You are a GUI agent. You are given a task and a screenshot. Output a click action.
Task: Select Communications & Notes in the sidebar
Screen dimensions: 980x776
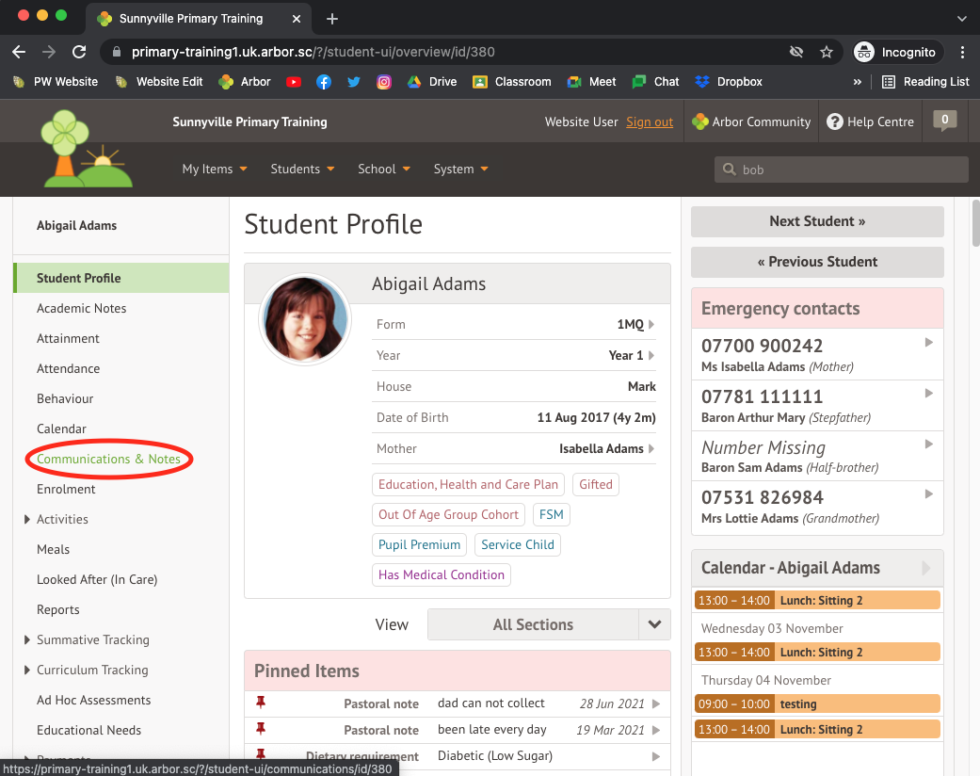108,459
